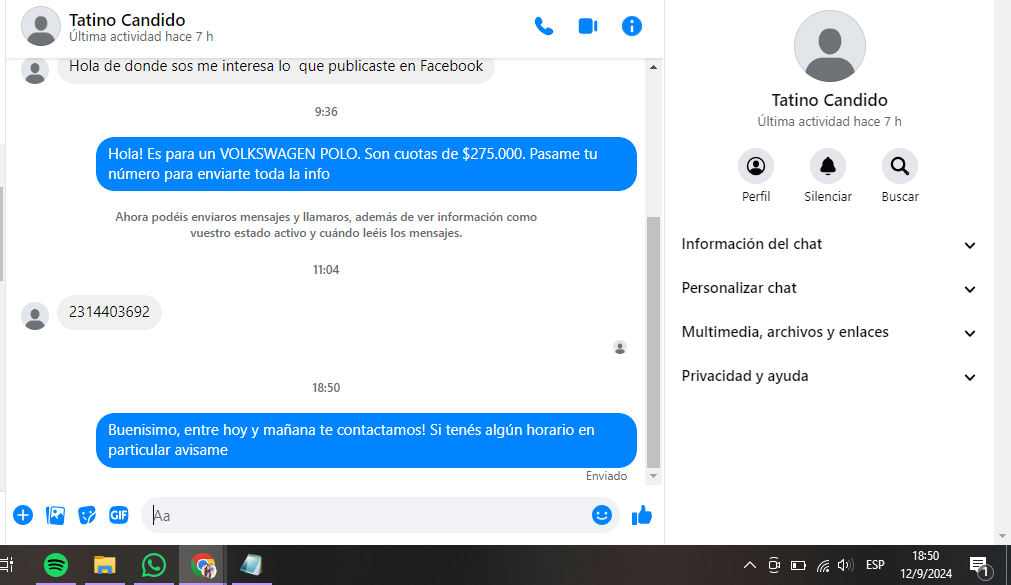Expand Personalizar chat section
This screenshot has width=1011, height=585.
pyautogui.click(x=828, y=289)
